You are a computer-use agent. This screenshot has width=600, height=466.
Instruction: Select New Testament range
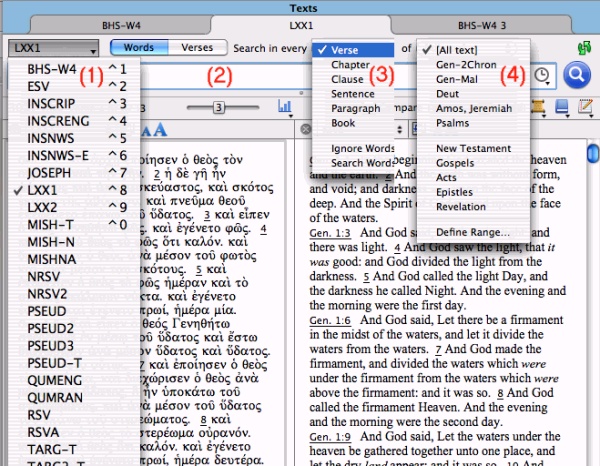tap(473, 148)
